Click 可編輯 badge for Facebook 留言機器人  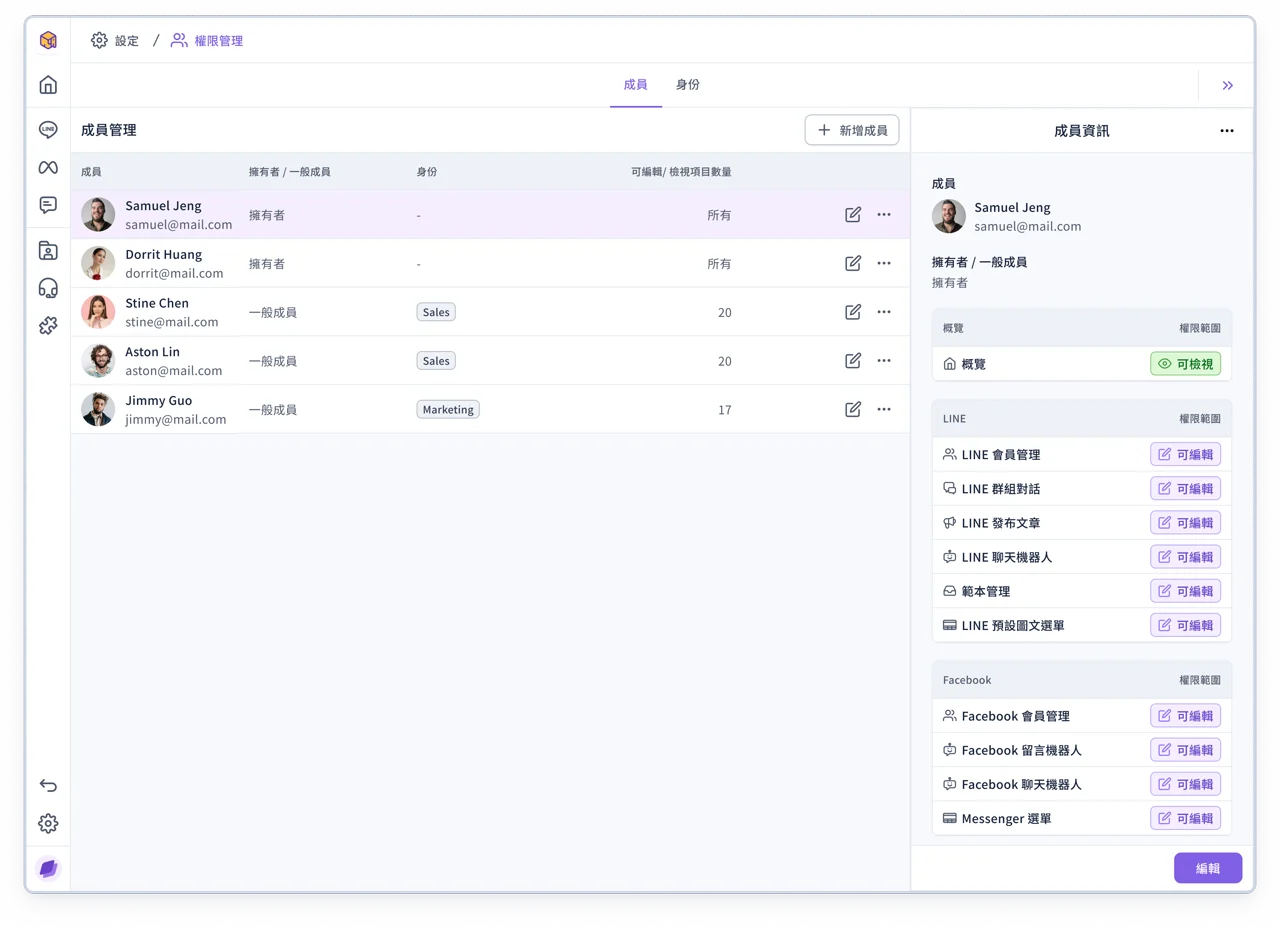click(x=1185, y=750)
